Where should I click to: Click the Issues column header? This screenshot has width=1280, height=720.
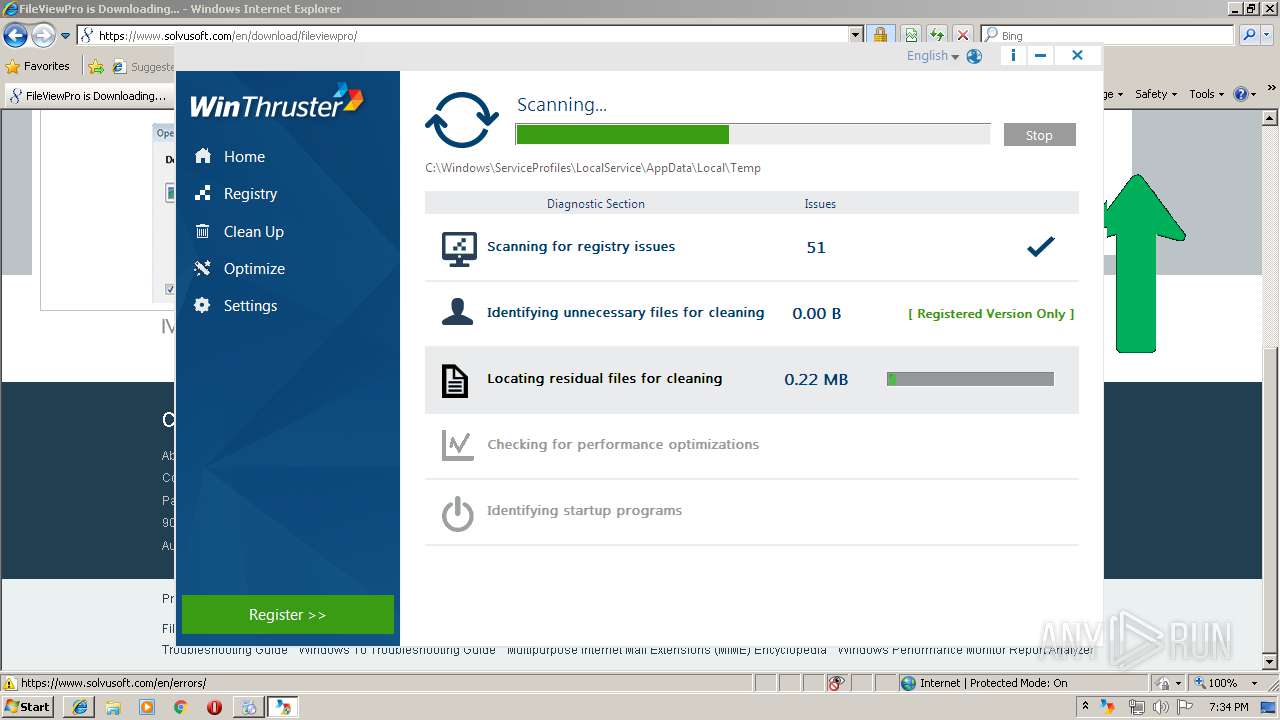(x=820, y=203)
